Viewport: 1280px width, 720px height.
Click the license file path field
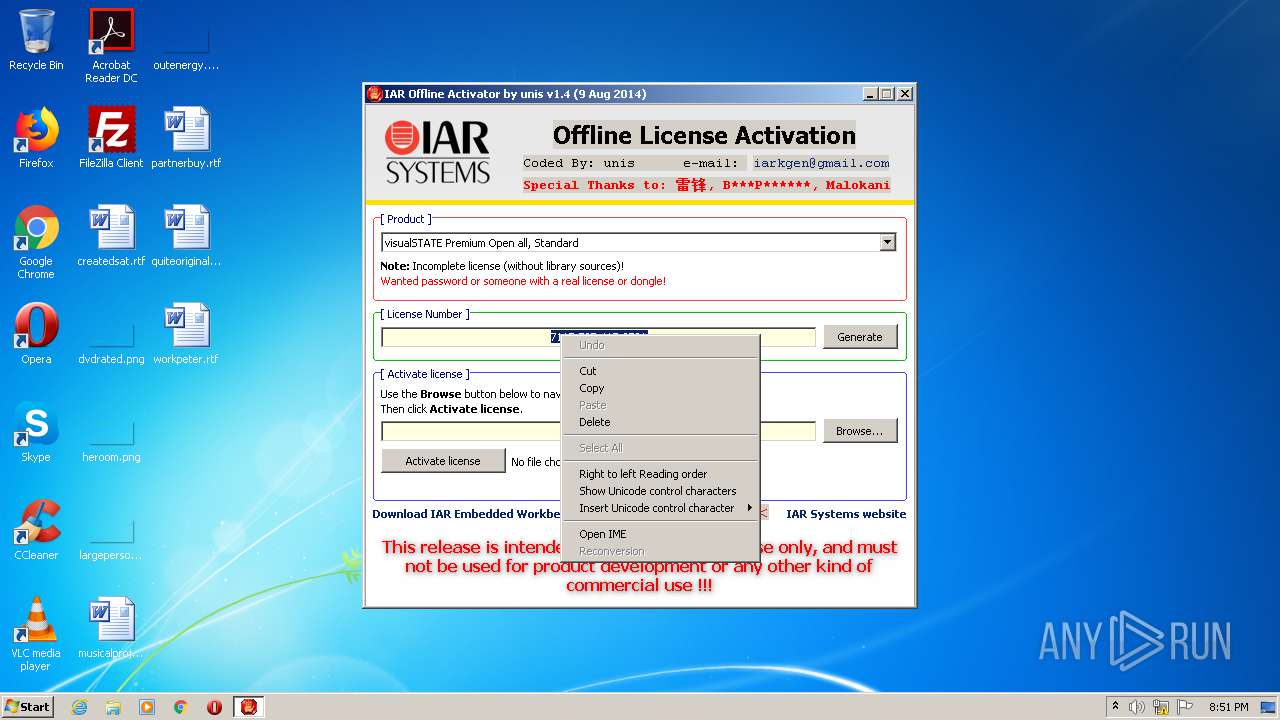point(598,431)
